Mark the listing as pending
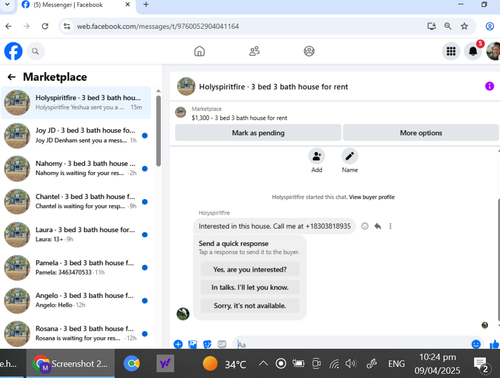500x378 pixels. tap(258, 133)
